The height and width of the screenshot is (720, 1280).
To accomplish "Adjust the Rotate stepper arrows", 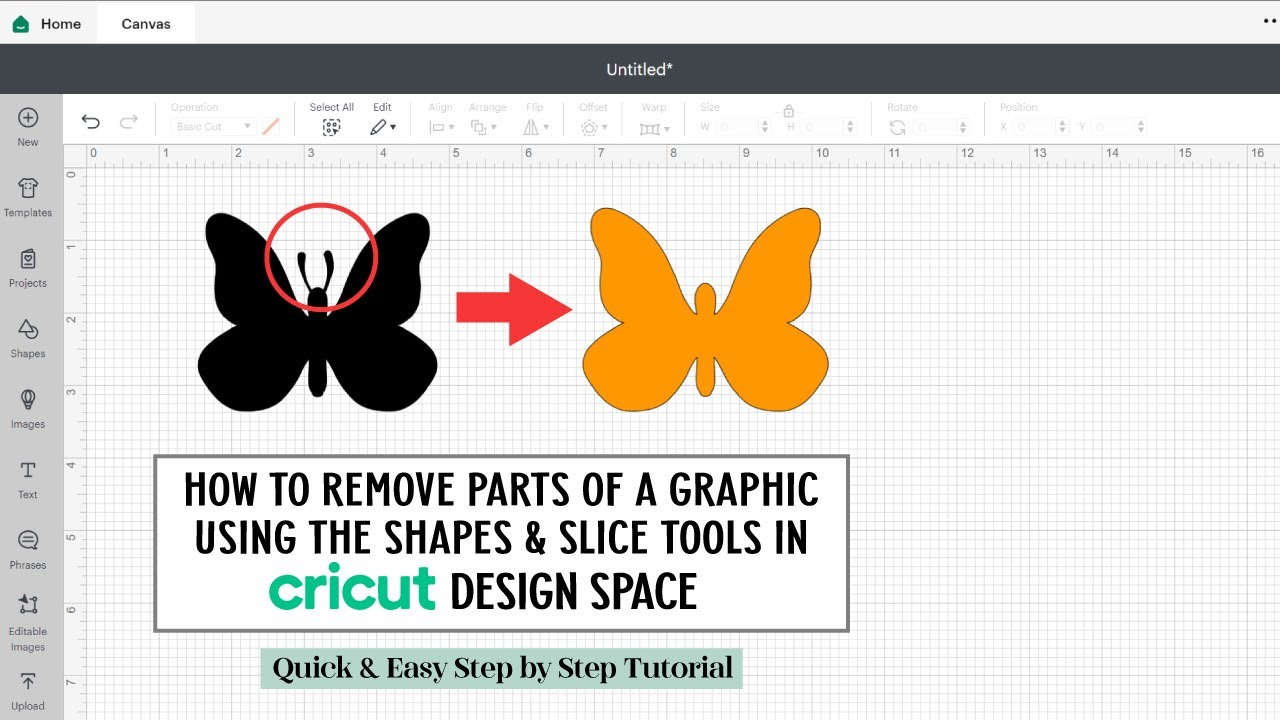I will click(963, 127).
